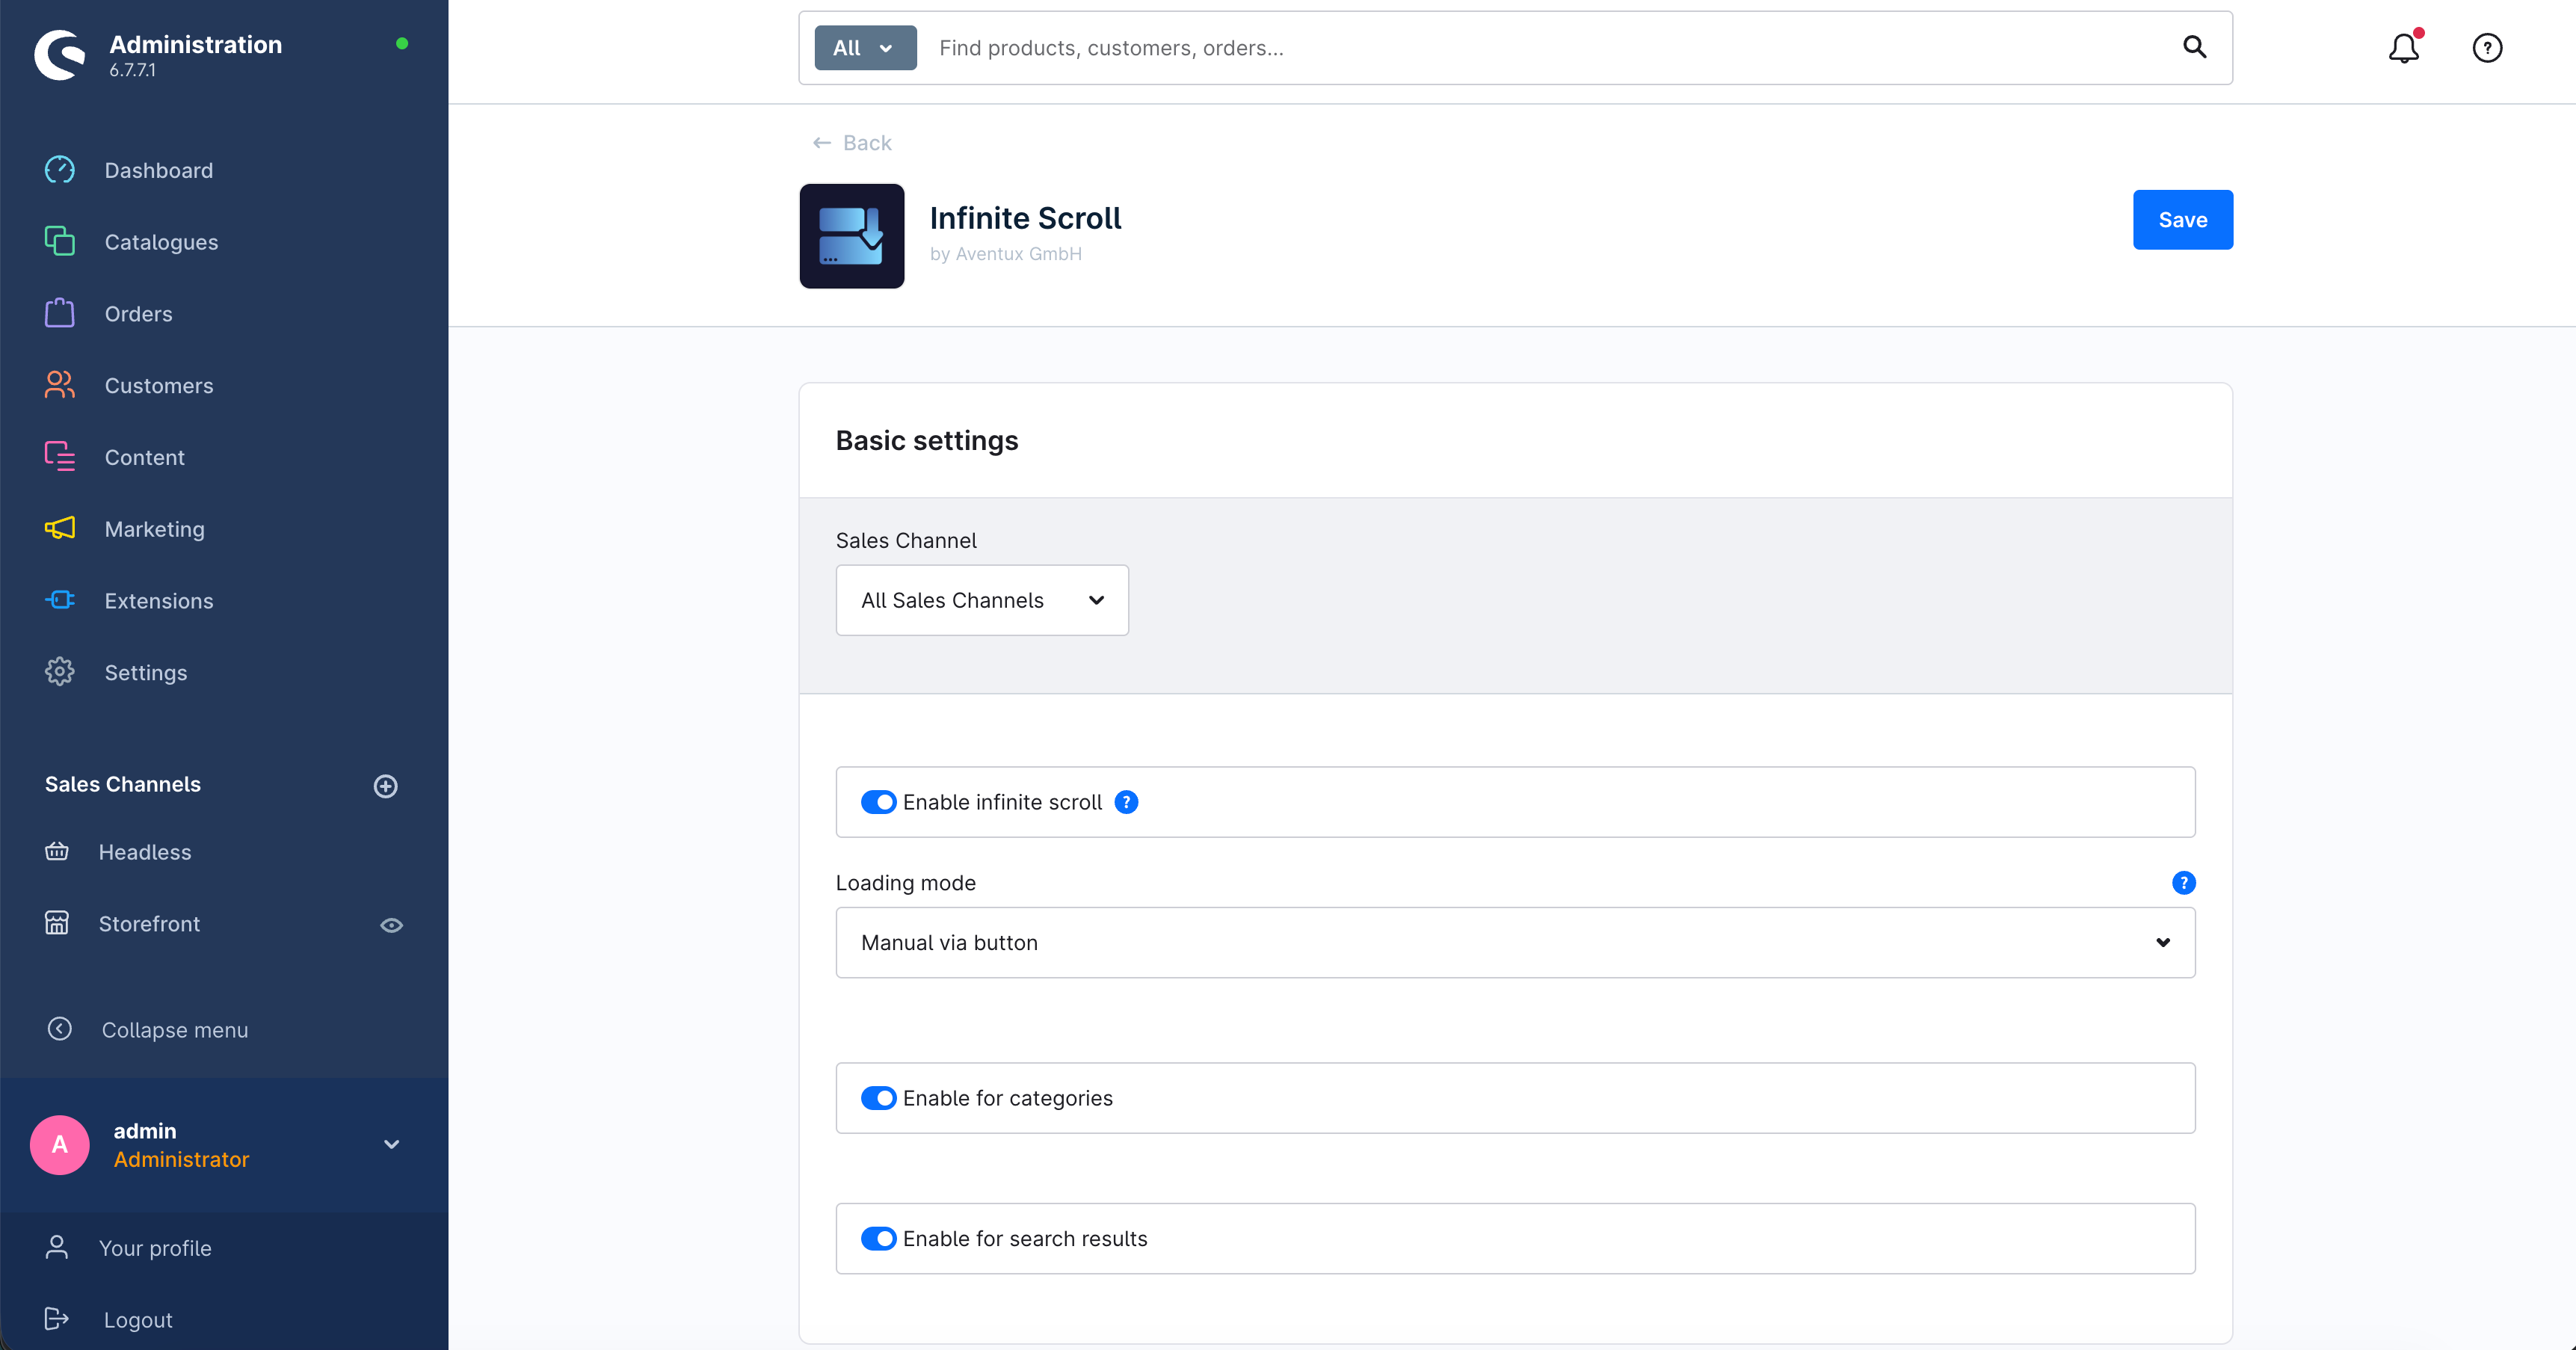
Task: Click the Back link
Action: (x=852, y=143)
